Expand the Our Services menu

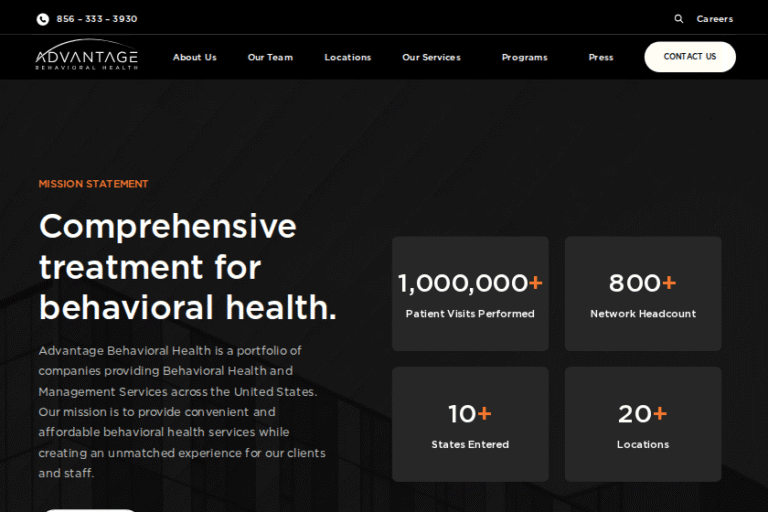431,58
